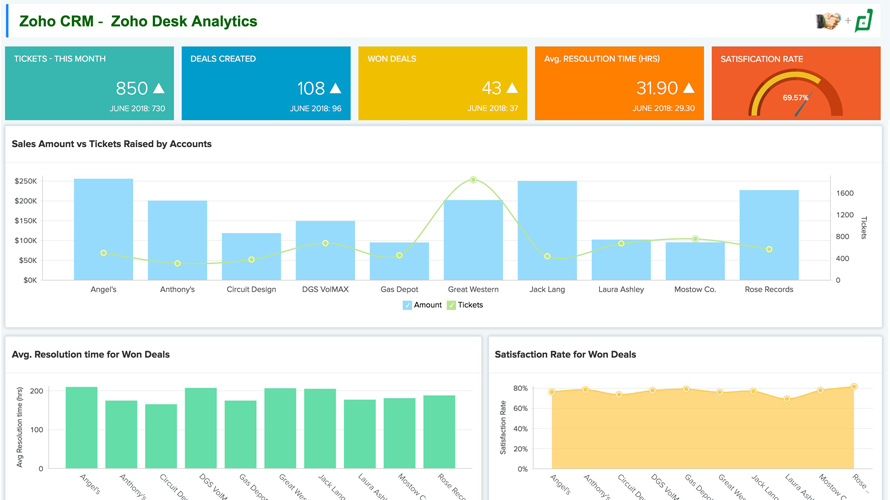
Task: Click the up arrow beside 31.90 resolution time
Action: pyautogui.click(x=688, y=89)
